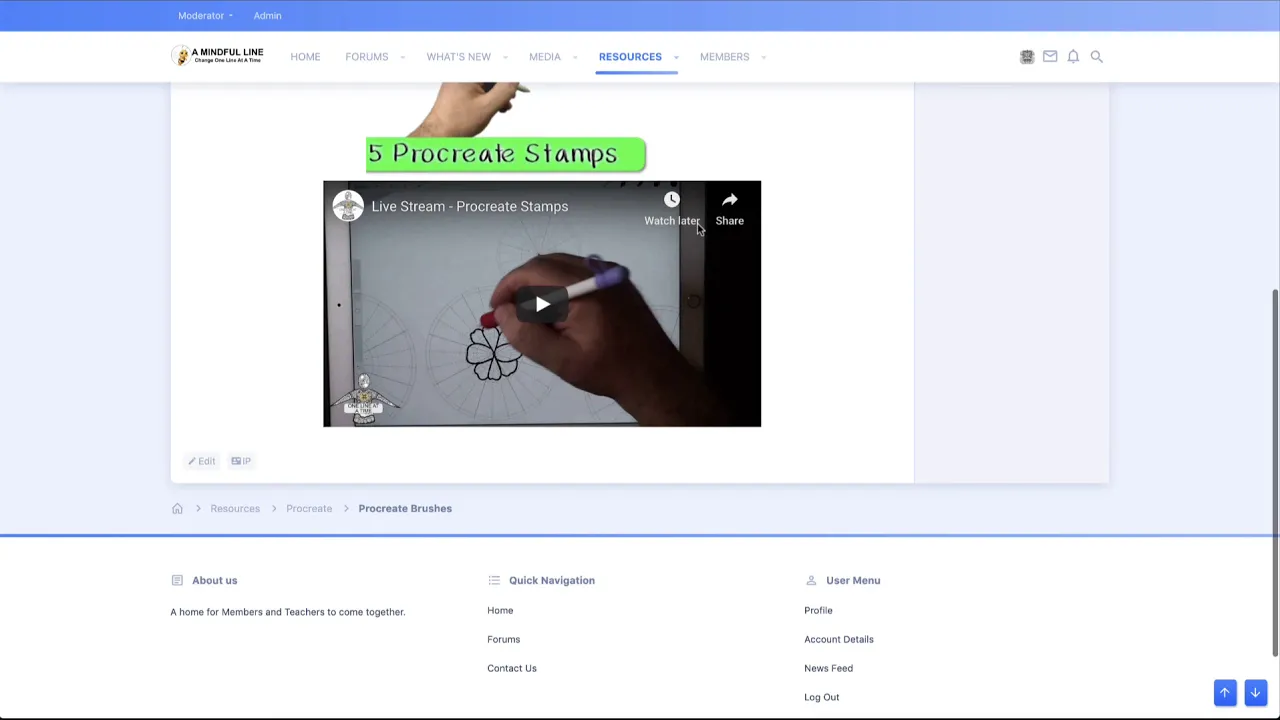Open the envelope inbox icon

coord(1050,57)
